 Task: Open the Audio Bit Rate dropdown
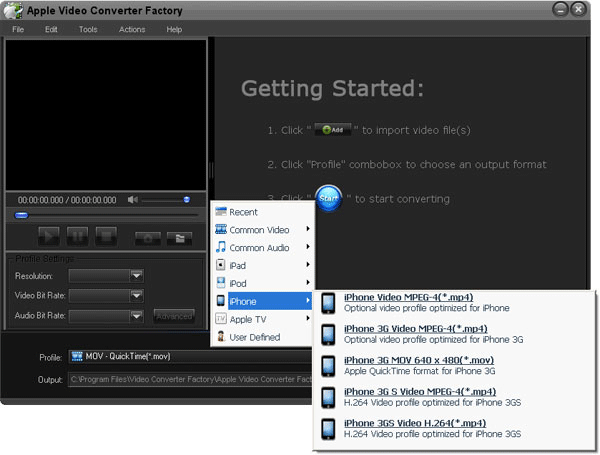[136, 316]
